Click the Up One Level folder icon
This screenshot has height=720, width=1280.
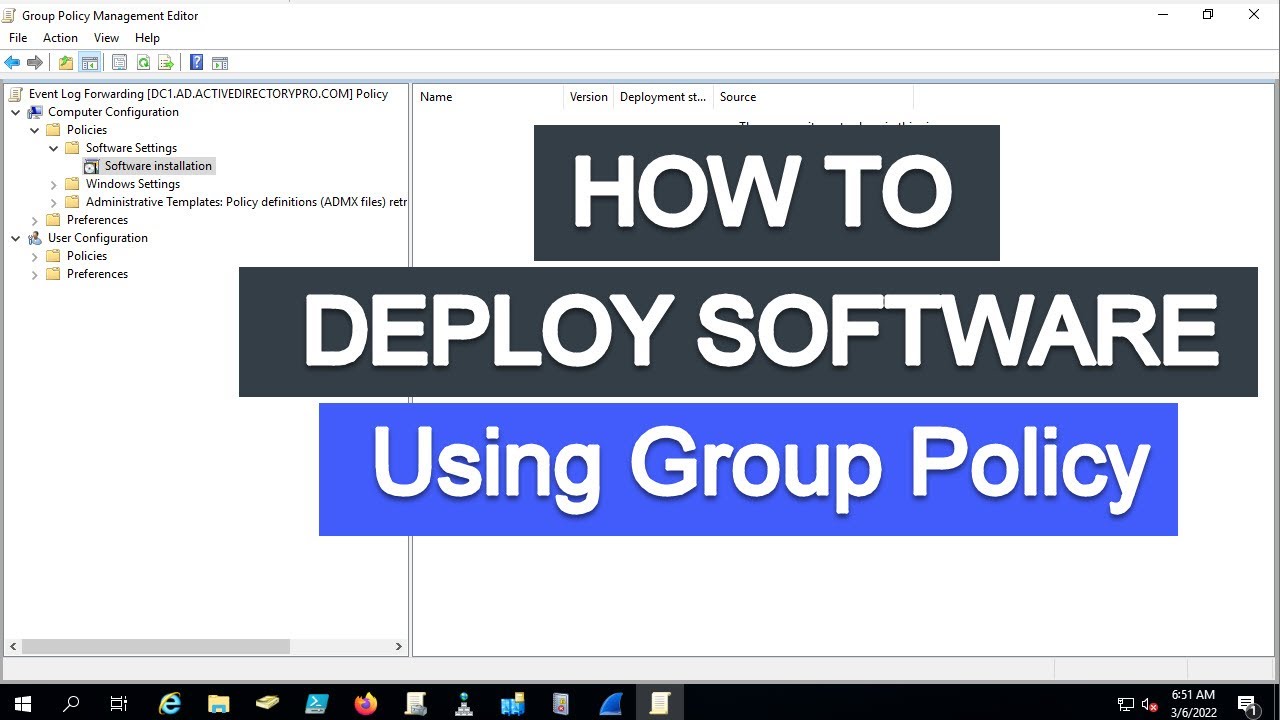click(x=66, y=63)
